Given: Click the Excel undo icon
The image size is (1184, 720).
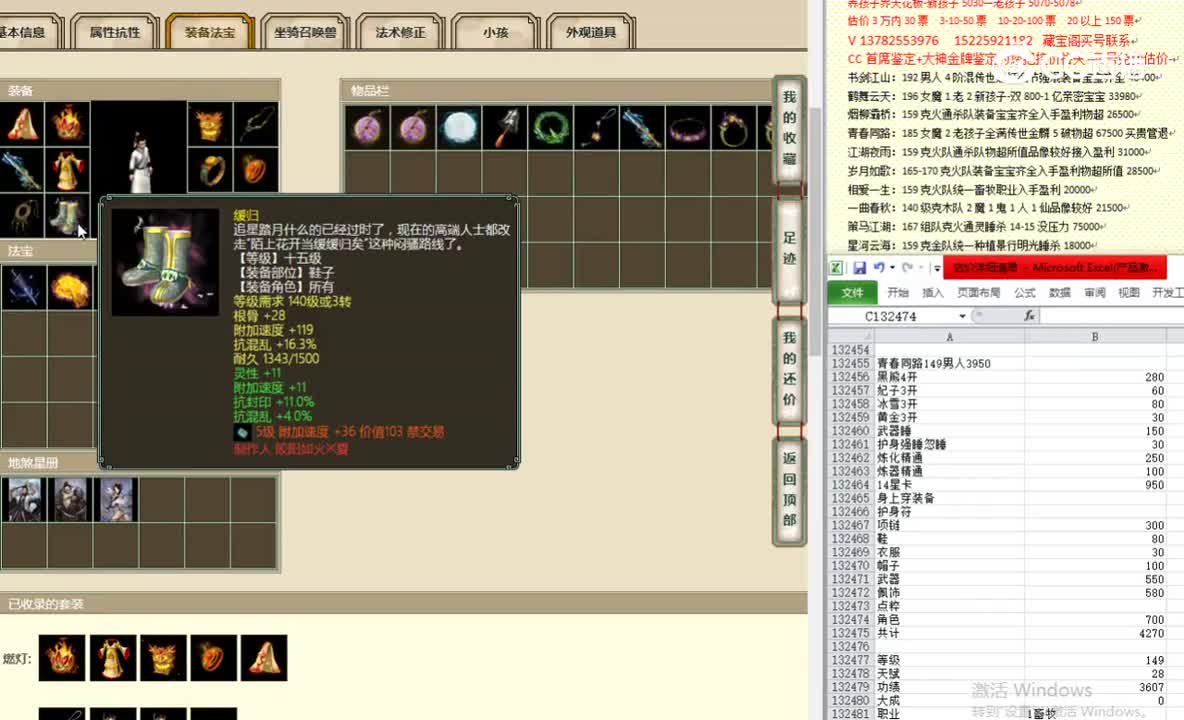Looking at the screenshot, I should (x=879, y=268).
